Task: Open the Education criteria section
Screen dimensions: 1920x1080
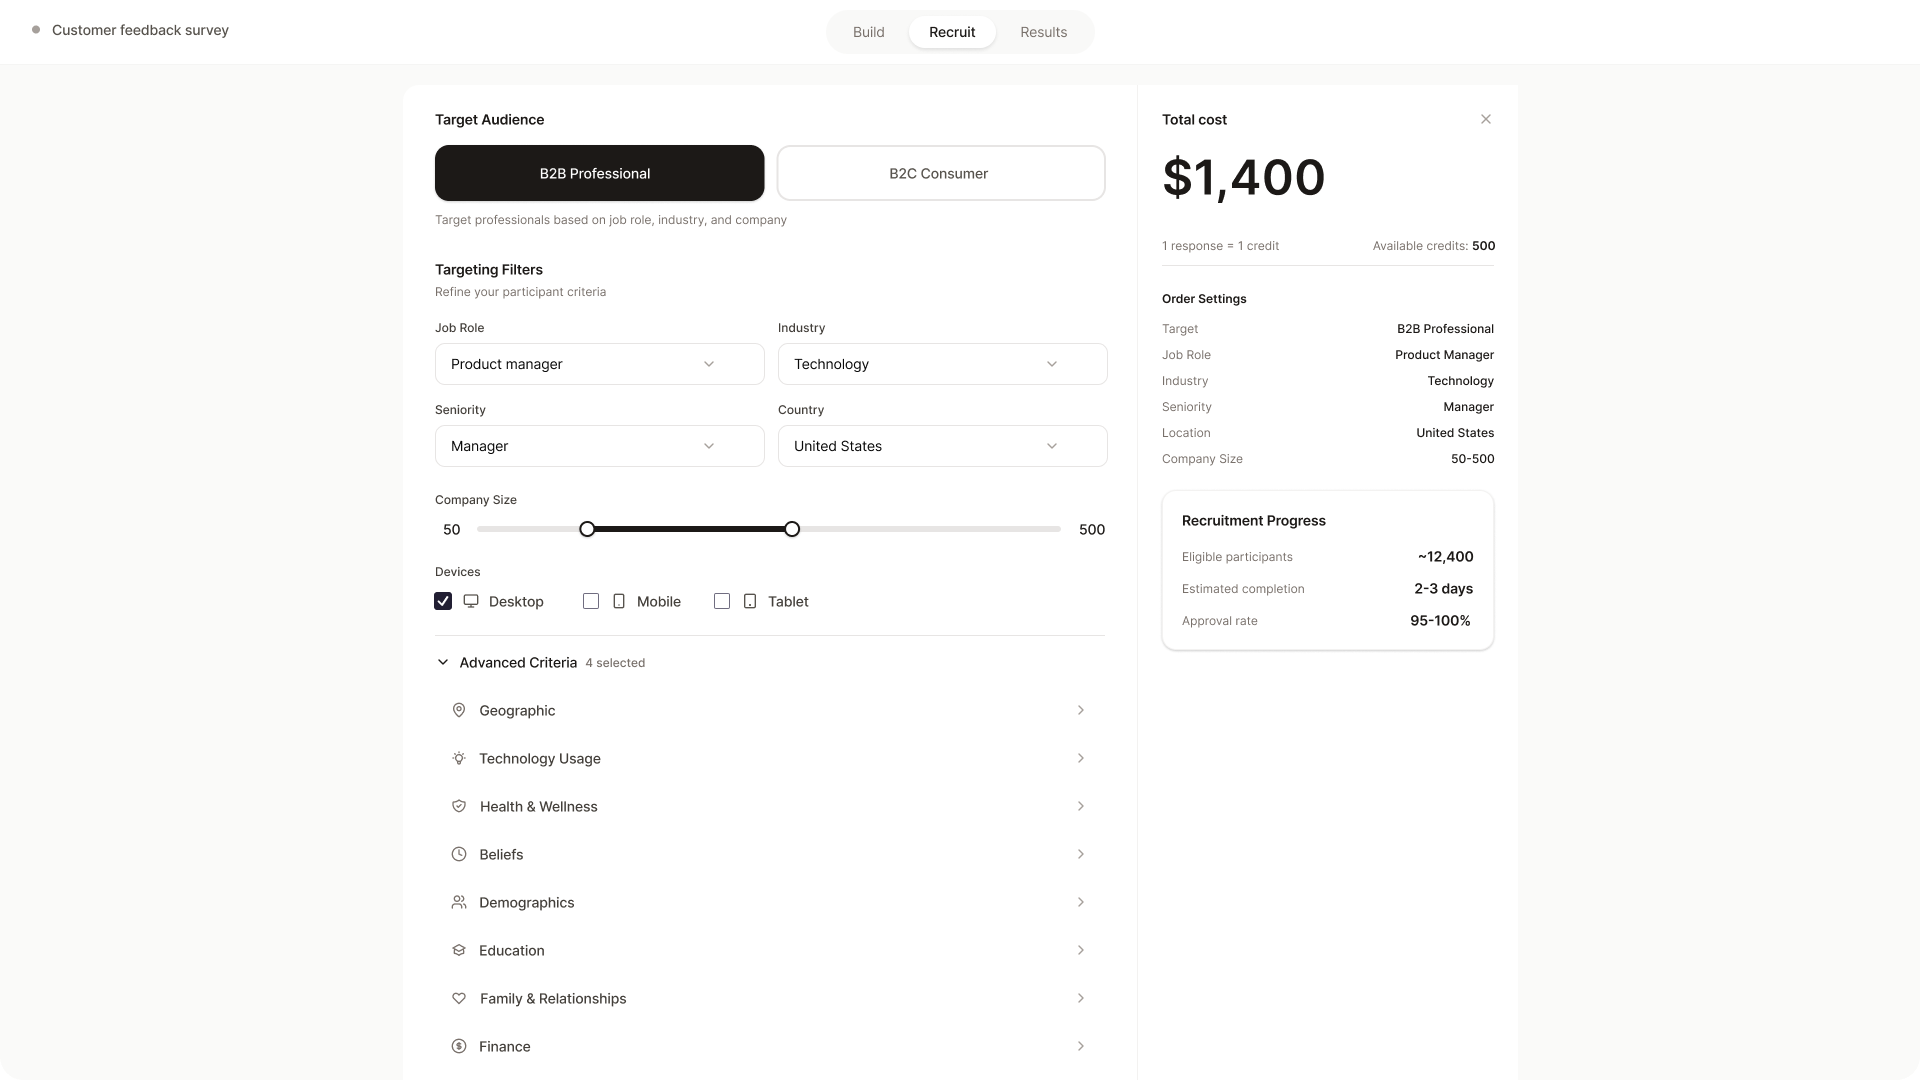Action: [768, 950]
